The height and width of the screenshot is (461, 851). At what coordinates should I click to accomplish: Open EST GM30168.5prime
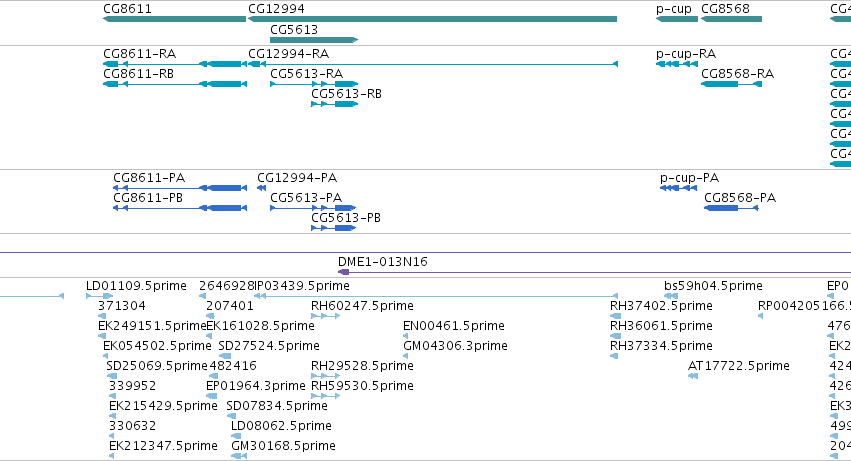click(283, 446)
